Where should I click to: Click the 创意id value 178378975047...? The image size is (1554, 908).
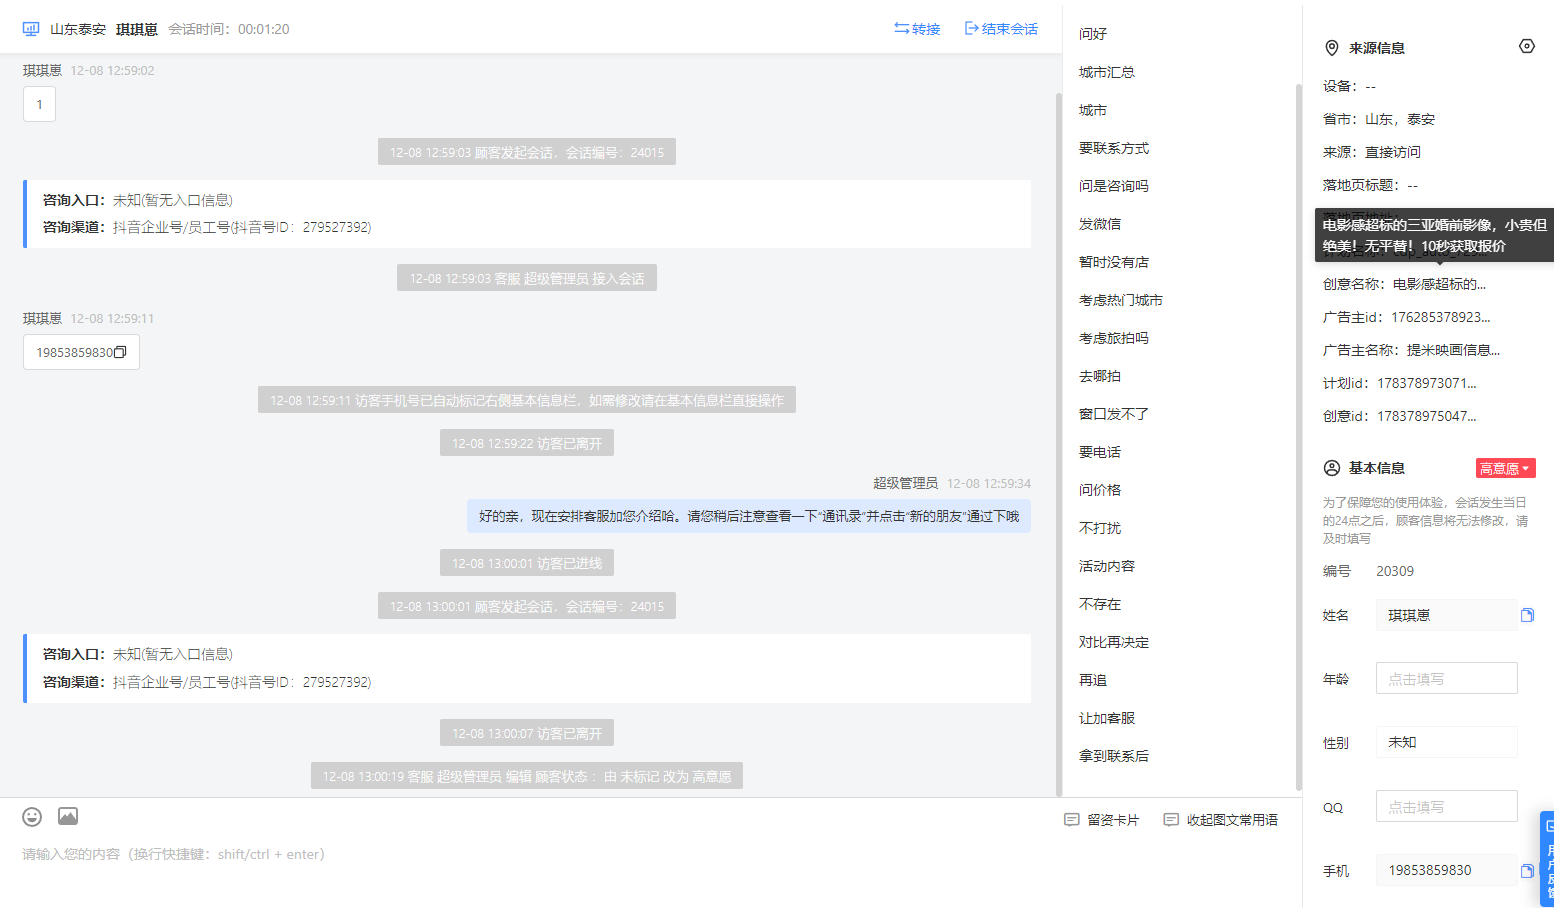(x=1427, y=416)
